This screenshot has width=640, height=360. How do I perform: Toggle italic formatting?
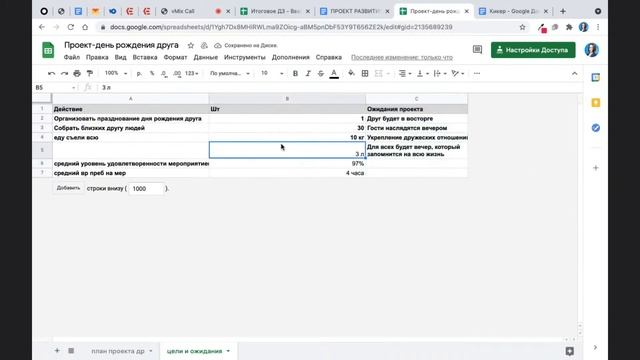click(308, 73)
